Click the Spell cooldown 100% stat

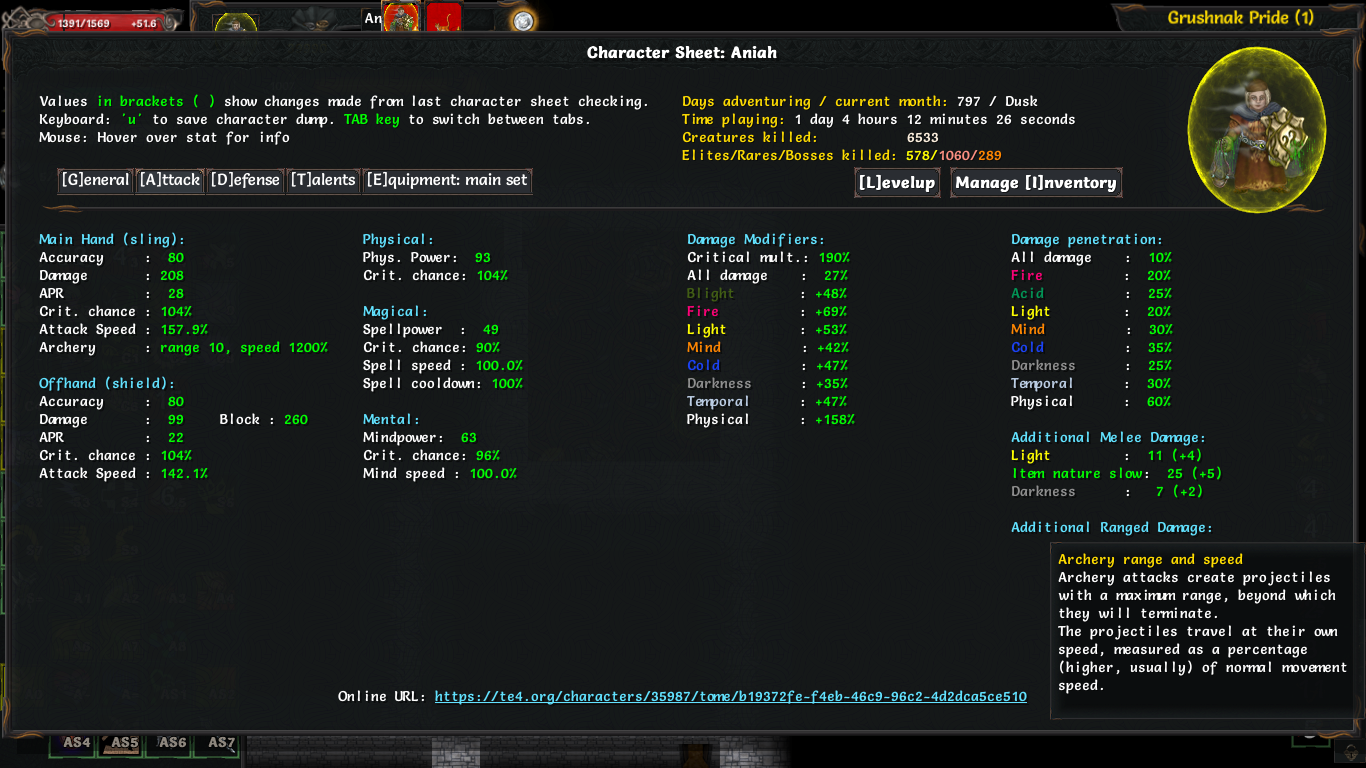pos(443,383)
